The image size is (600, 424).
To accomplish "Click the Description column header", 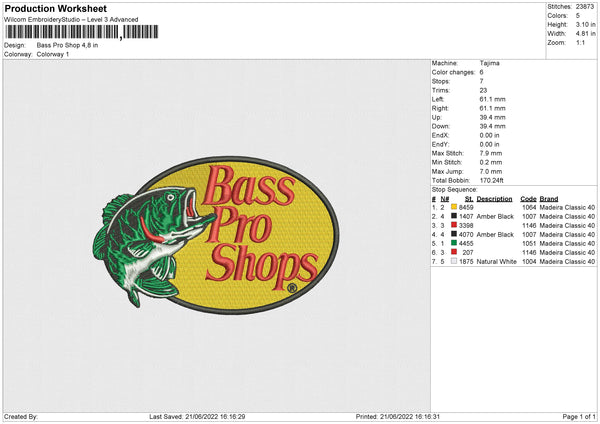I will [x=494, y=199].
